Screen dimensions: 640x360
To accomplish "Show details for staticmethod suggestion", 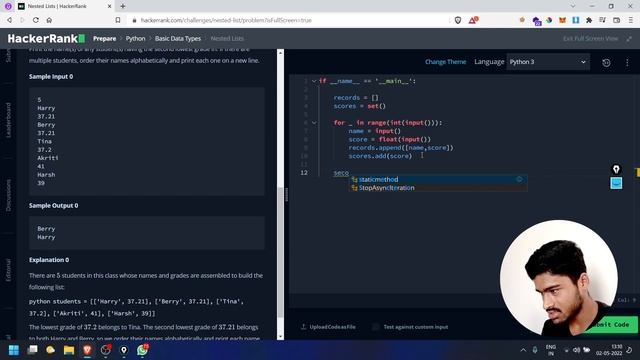I will (519, 180).
